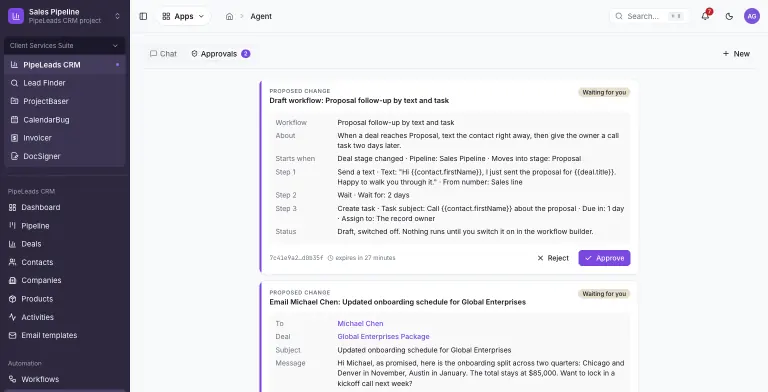Open DocSigner app
768x392 pixels.
click(x=64, y=156)
